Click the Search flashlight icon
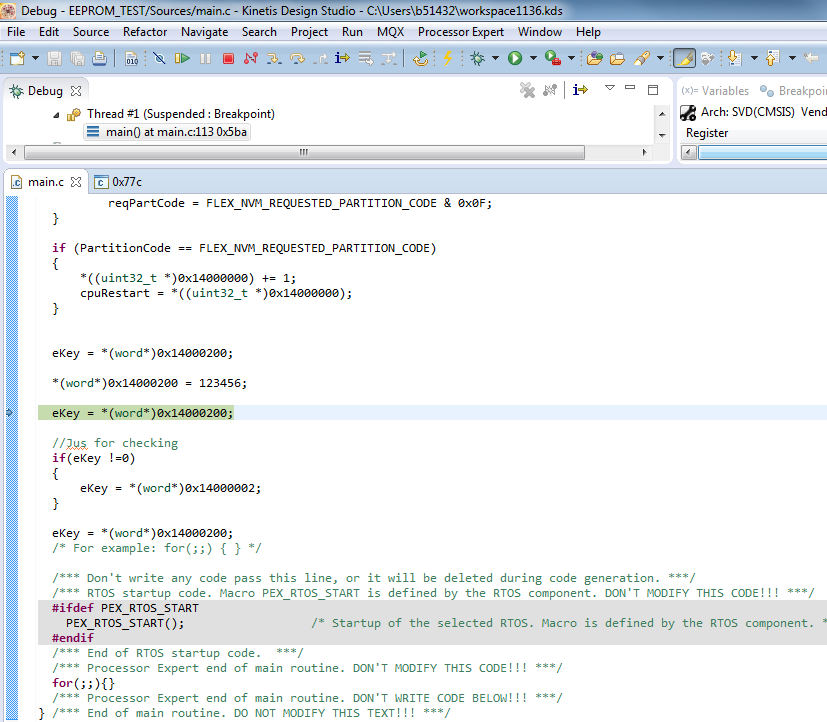 tap(642, 58)
